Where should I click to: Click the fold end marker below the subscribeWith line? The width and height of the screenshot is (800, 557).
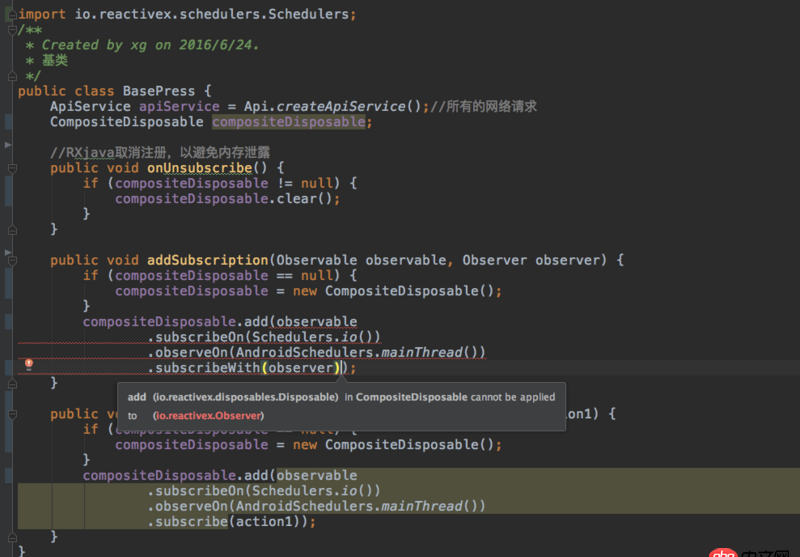(x=12, y=384)
